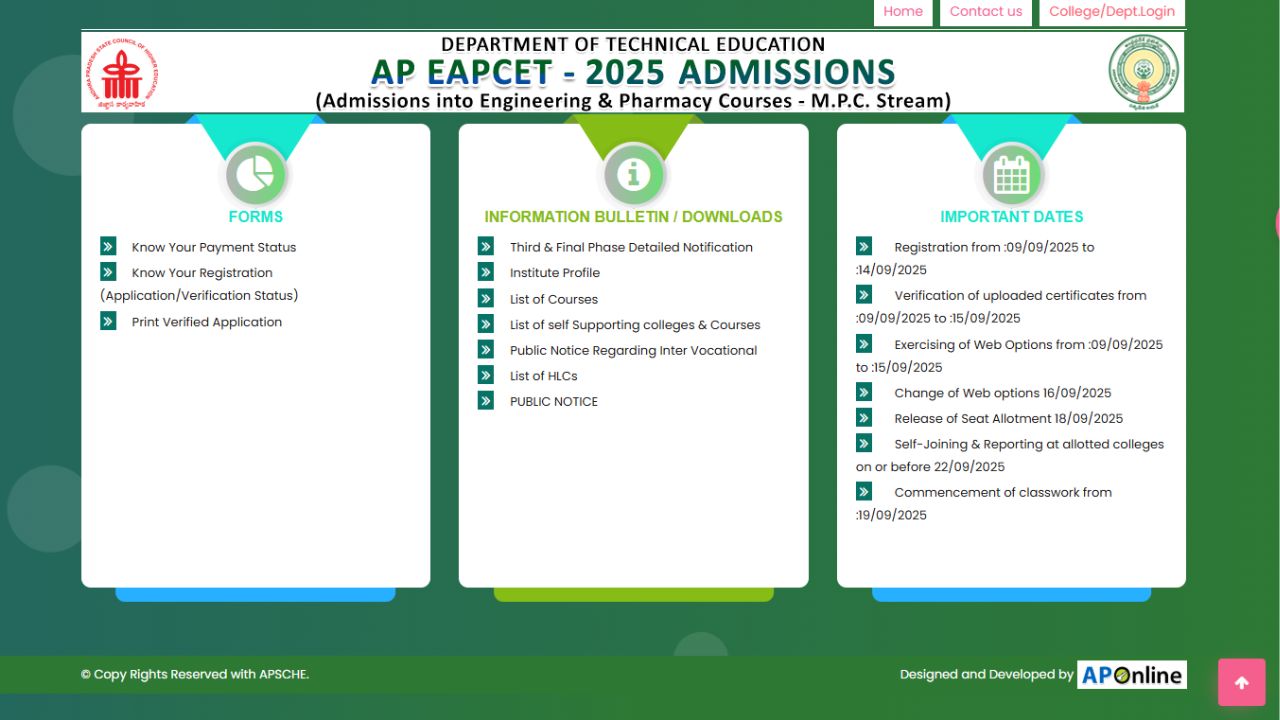Click arrow bullet beside Third & Final Phase Notification
The width and height of the screenshot is (1280, 720).
coord(486,246)
